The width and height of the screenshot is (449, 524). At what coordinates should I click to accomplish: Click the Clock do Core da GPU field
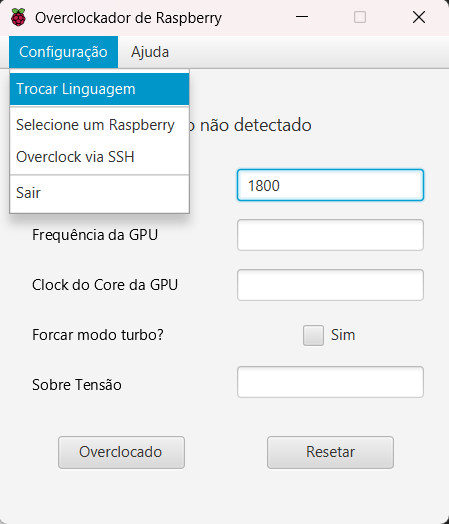[x=330, y=285]
